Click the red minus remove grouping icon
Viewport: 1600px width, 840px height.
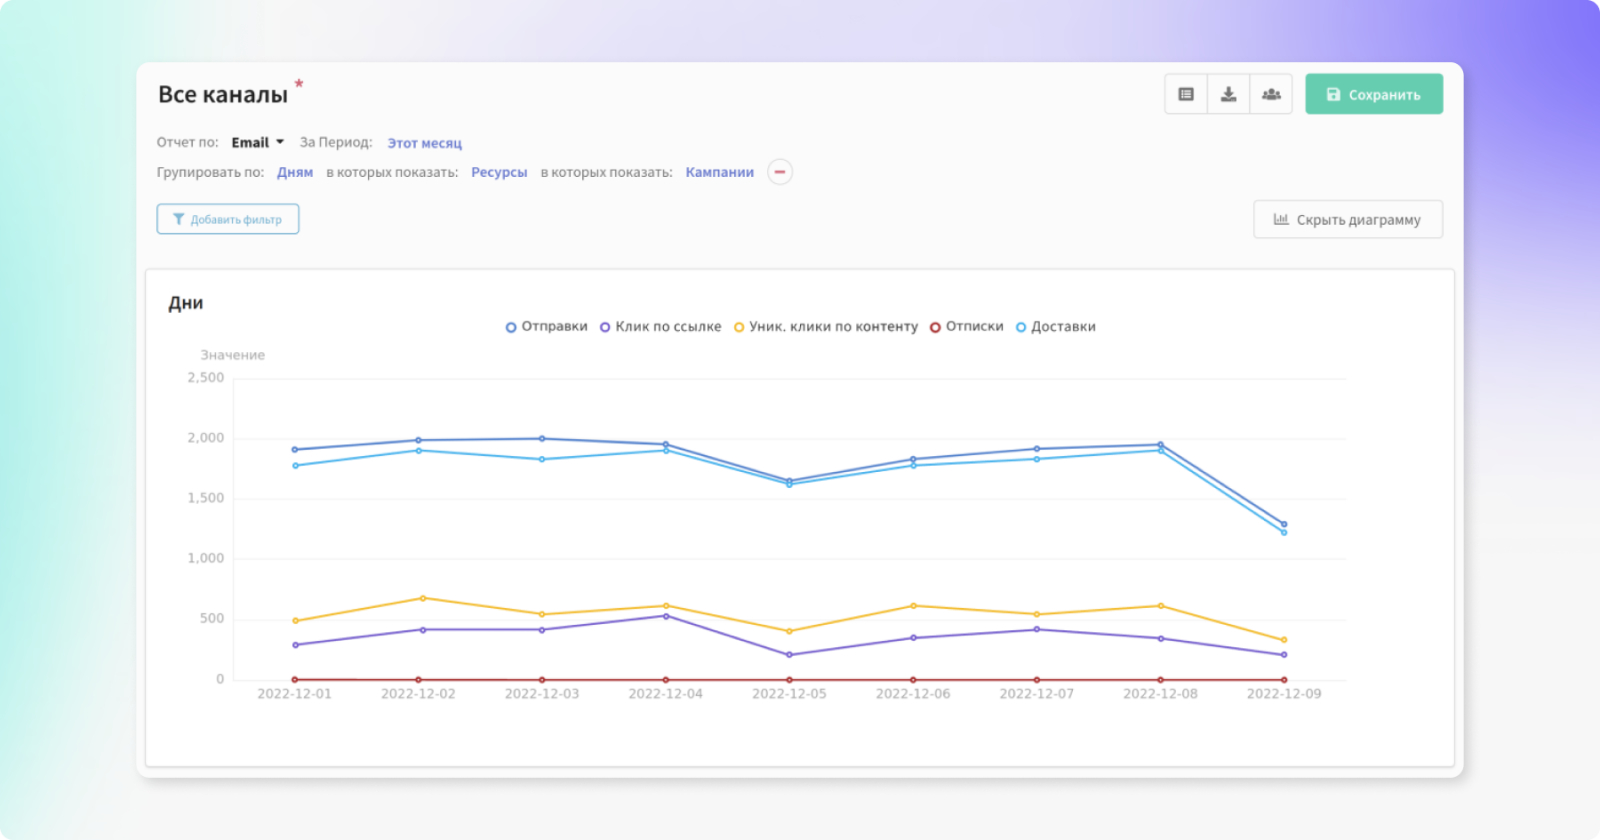point(780,172)
